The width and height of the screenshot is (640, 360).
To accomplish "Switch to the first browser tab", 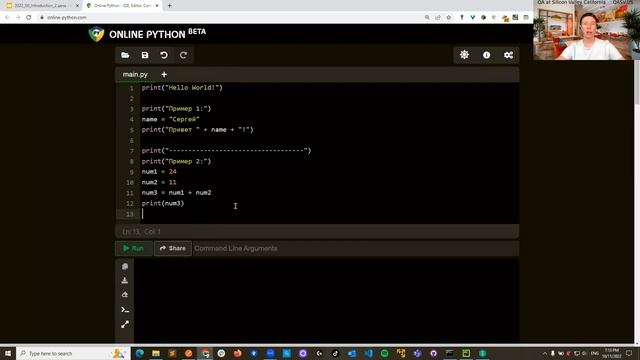I will tap(41, 6).
